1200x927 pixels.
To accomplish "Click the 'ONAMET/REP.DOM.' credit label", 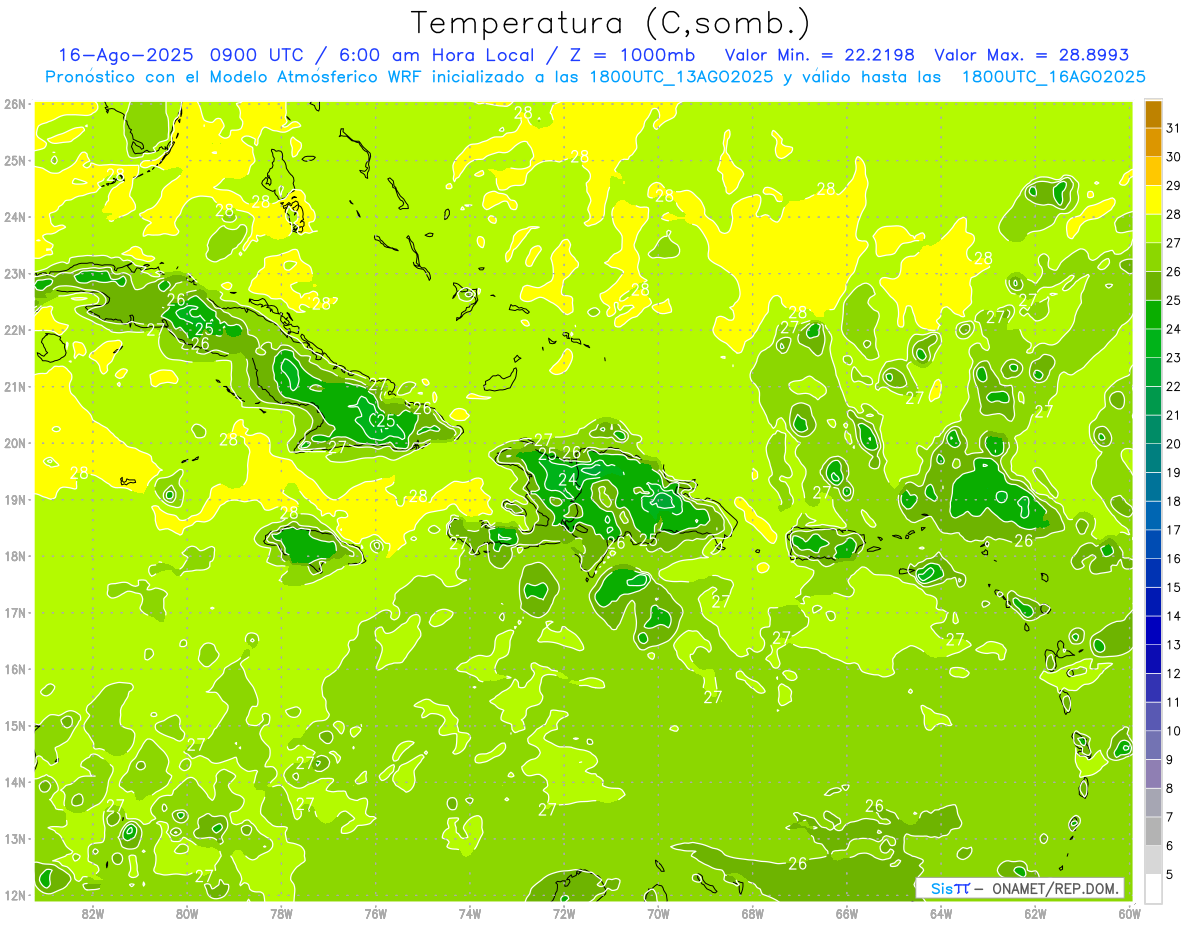I will [x=1054, y=888].
